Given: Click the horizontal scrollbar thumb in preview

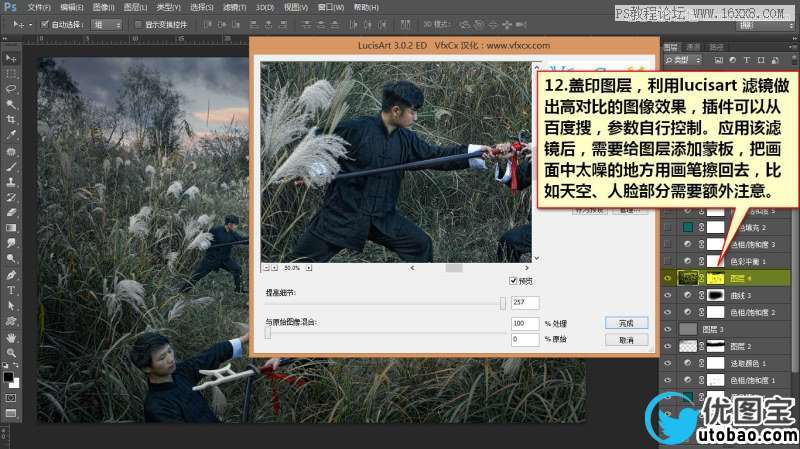Looking at the screenshot, I should [454, 268].
